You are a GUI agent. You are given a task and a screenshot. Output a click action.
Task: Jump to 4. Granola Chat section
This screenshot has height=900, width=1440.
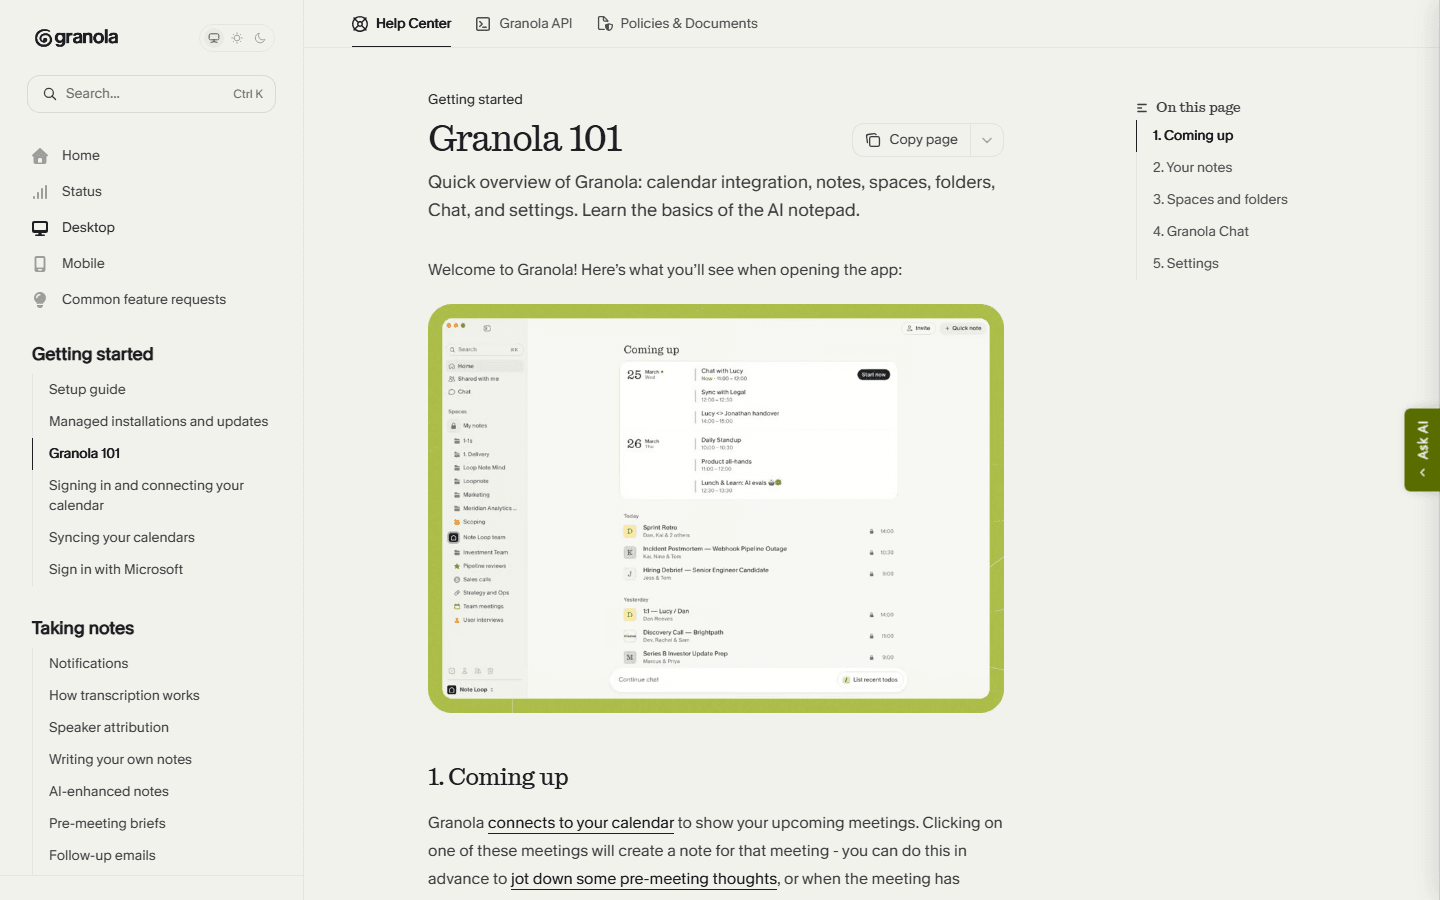[1200, 232]
